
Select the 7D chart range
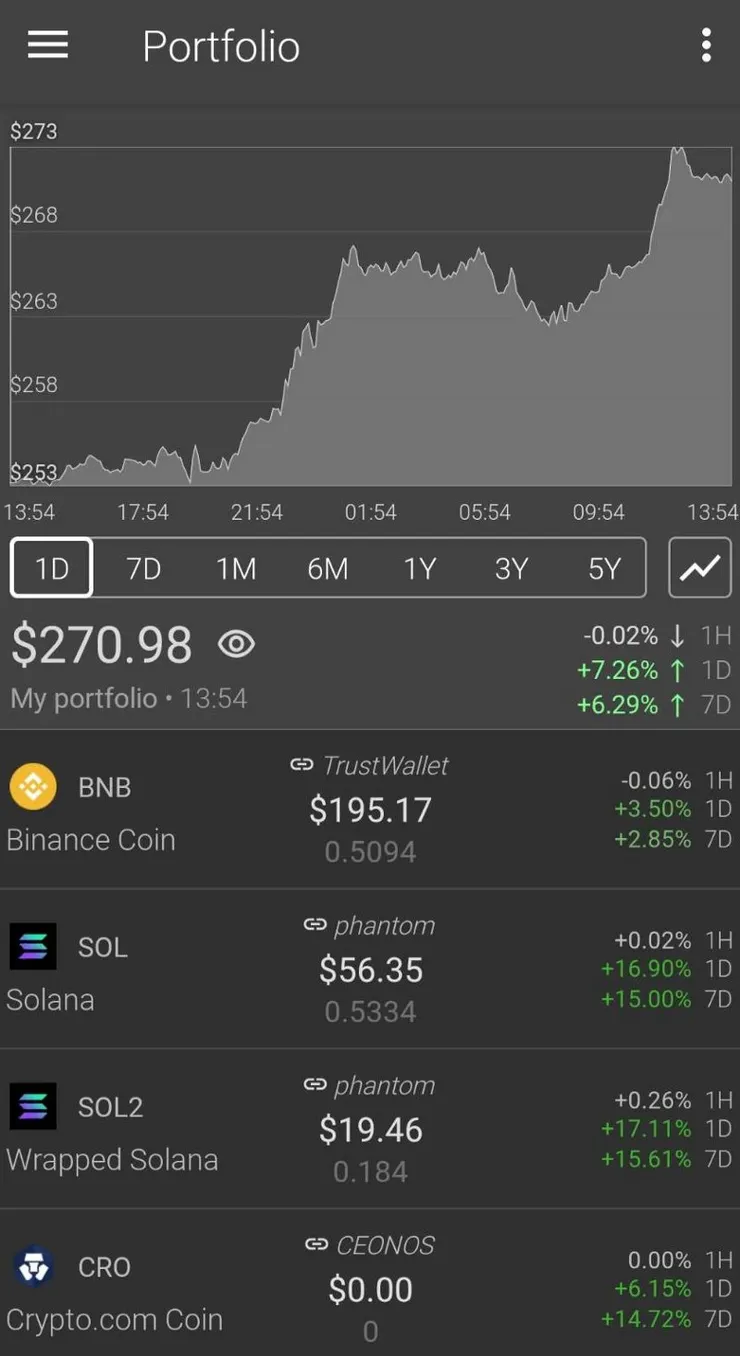point(144,568)
